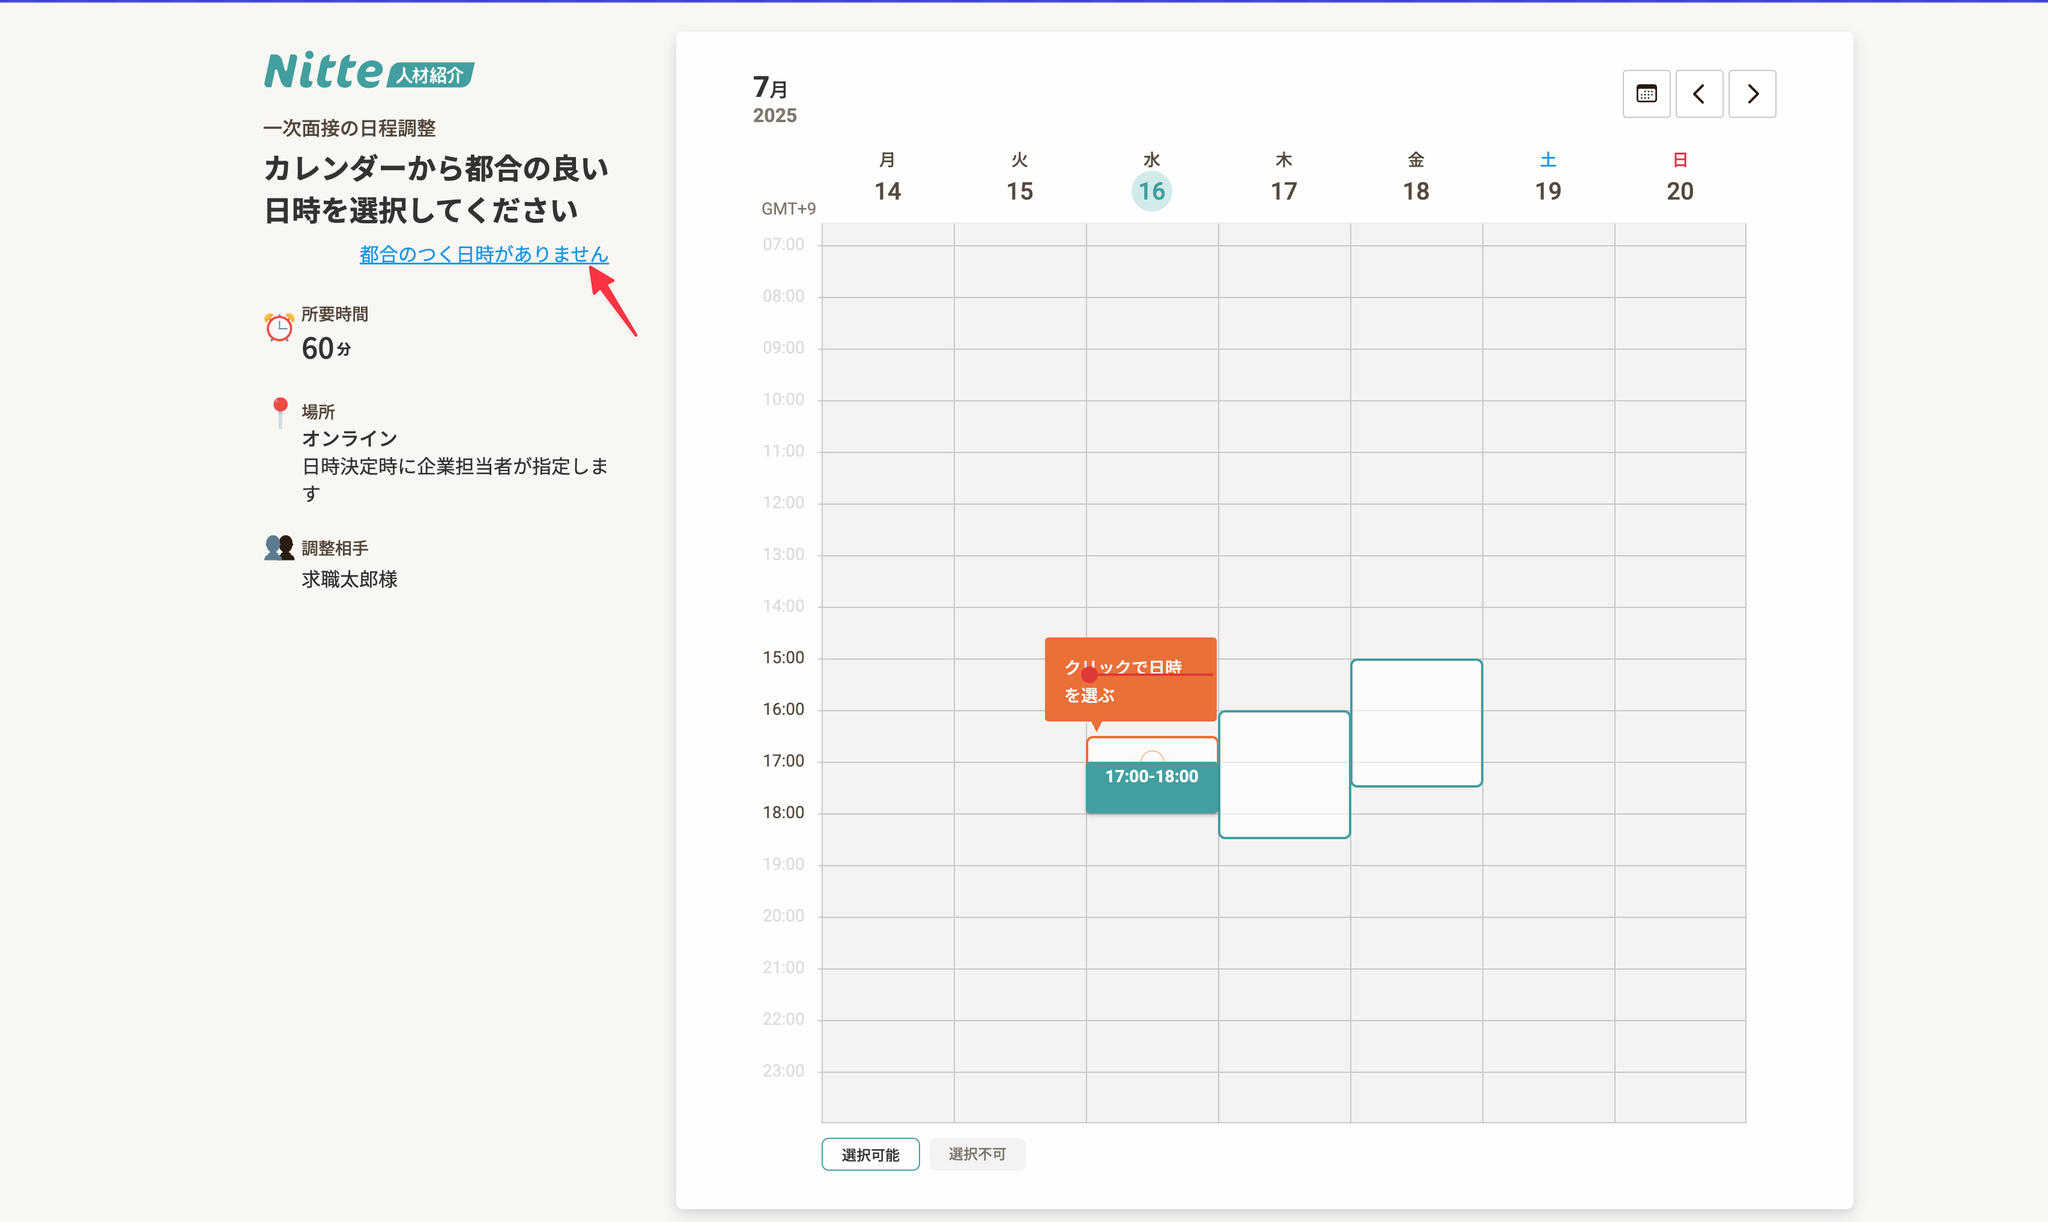Click the 15:00 time label
Viewport: 2048px width, 1222px height.
point(783,658)
